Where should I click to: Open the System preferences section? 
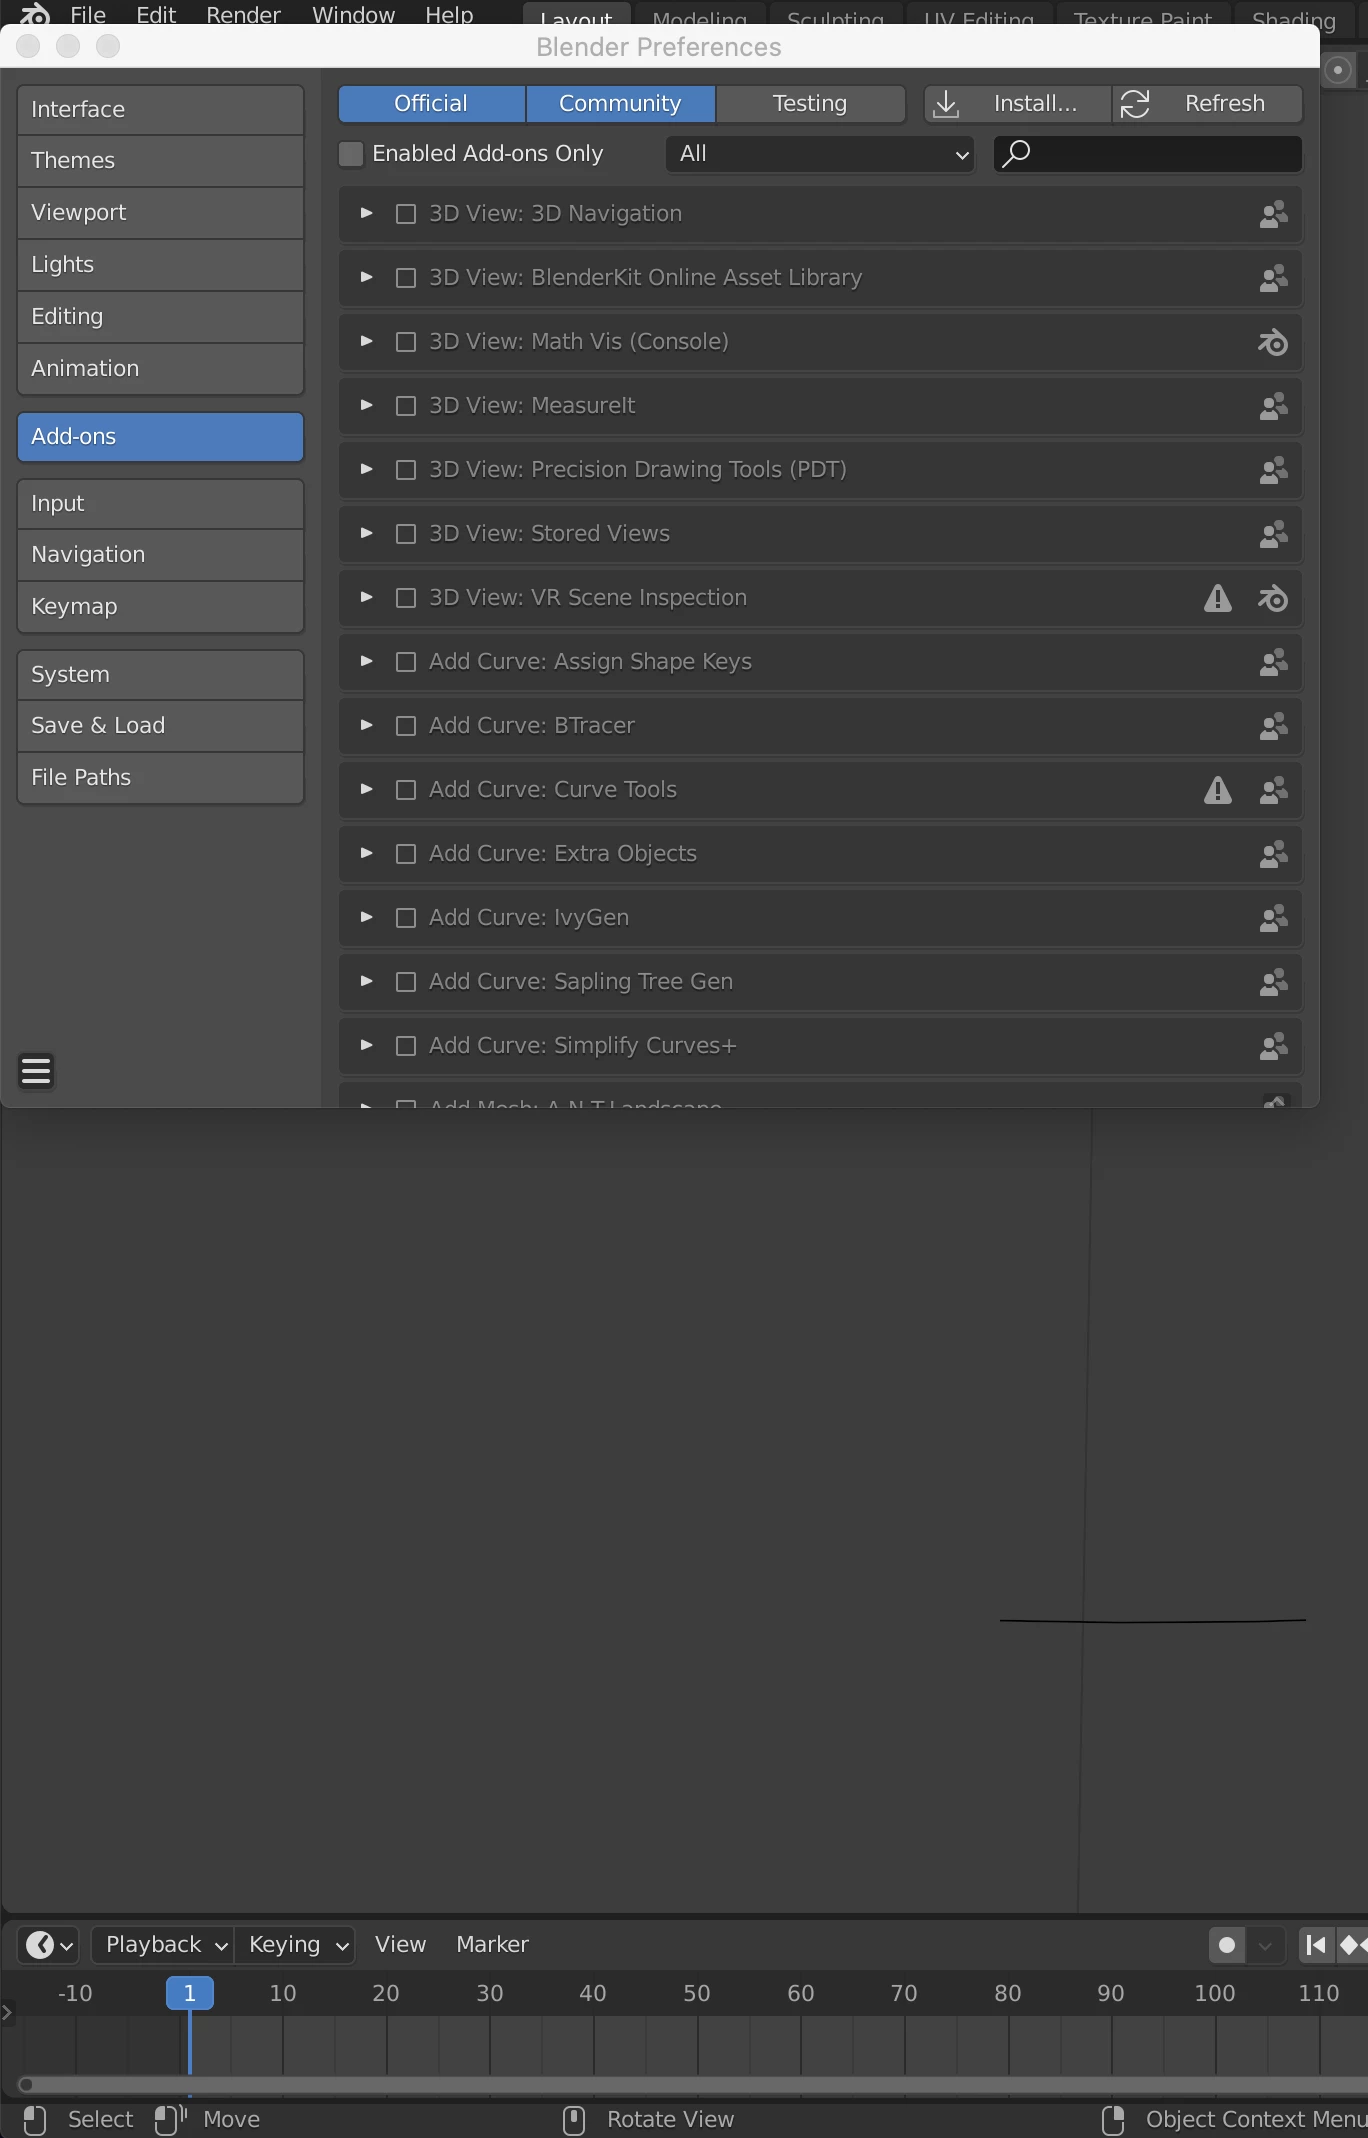(x=160, y=675)
